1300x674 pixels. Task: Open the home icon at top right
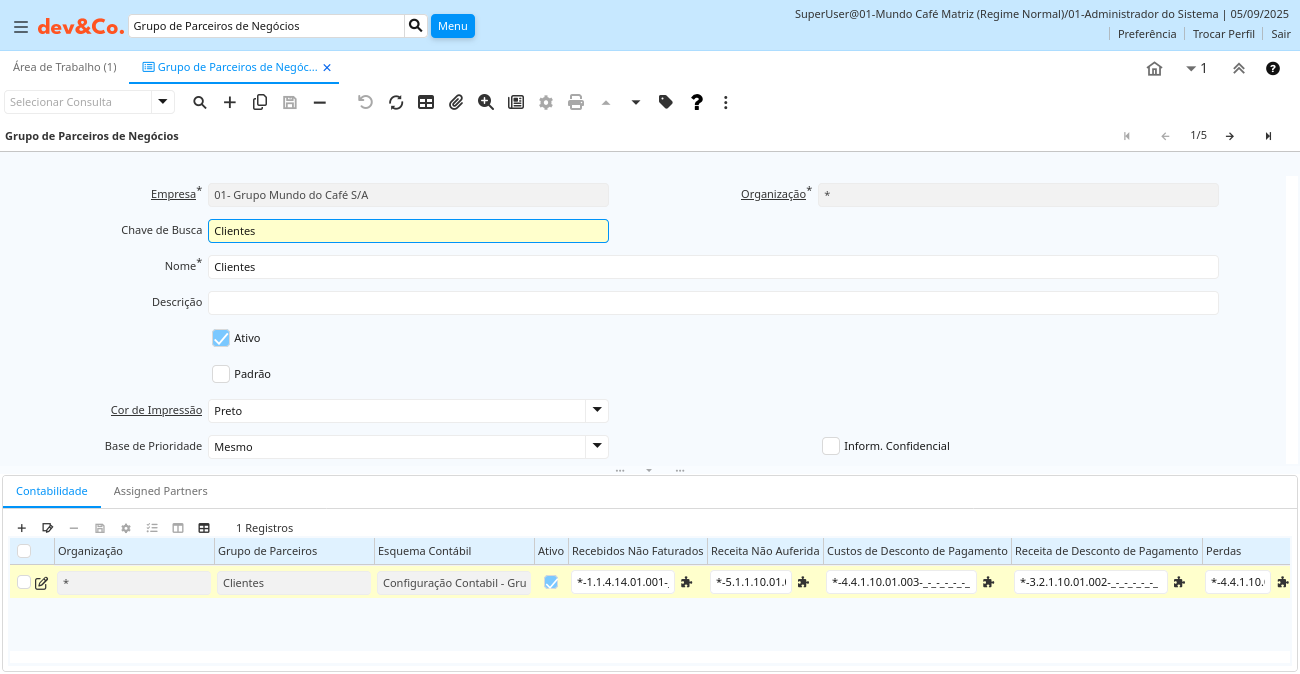point(1154,69)
